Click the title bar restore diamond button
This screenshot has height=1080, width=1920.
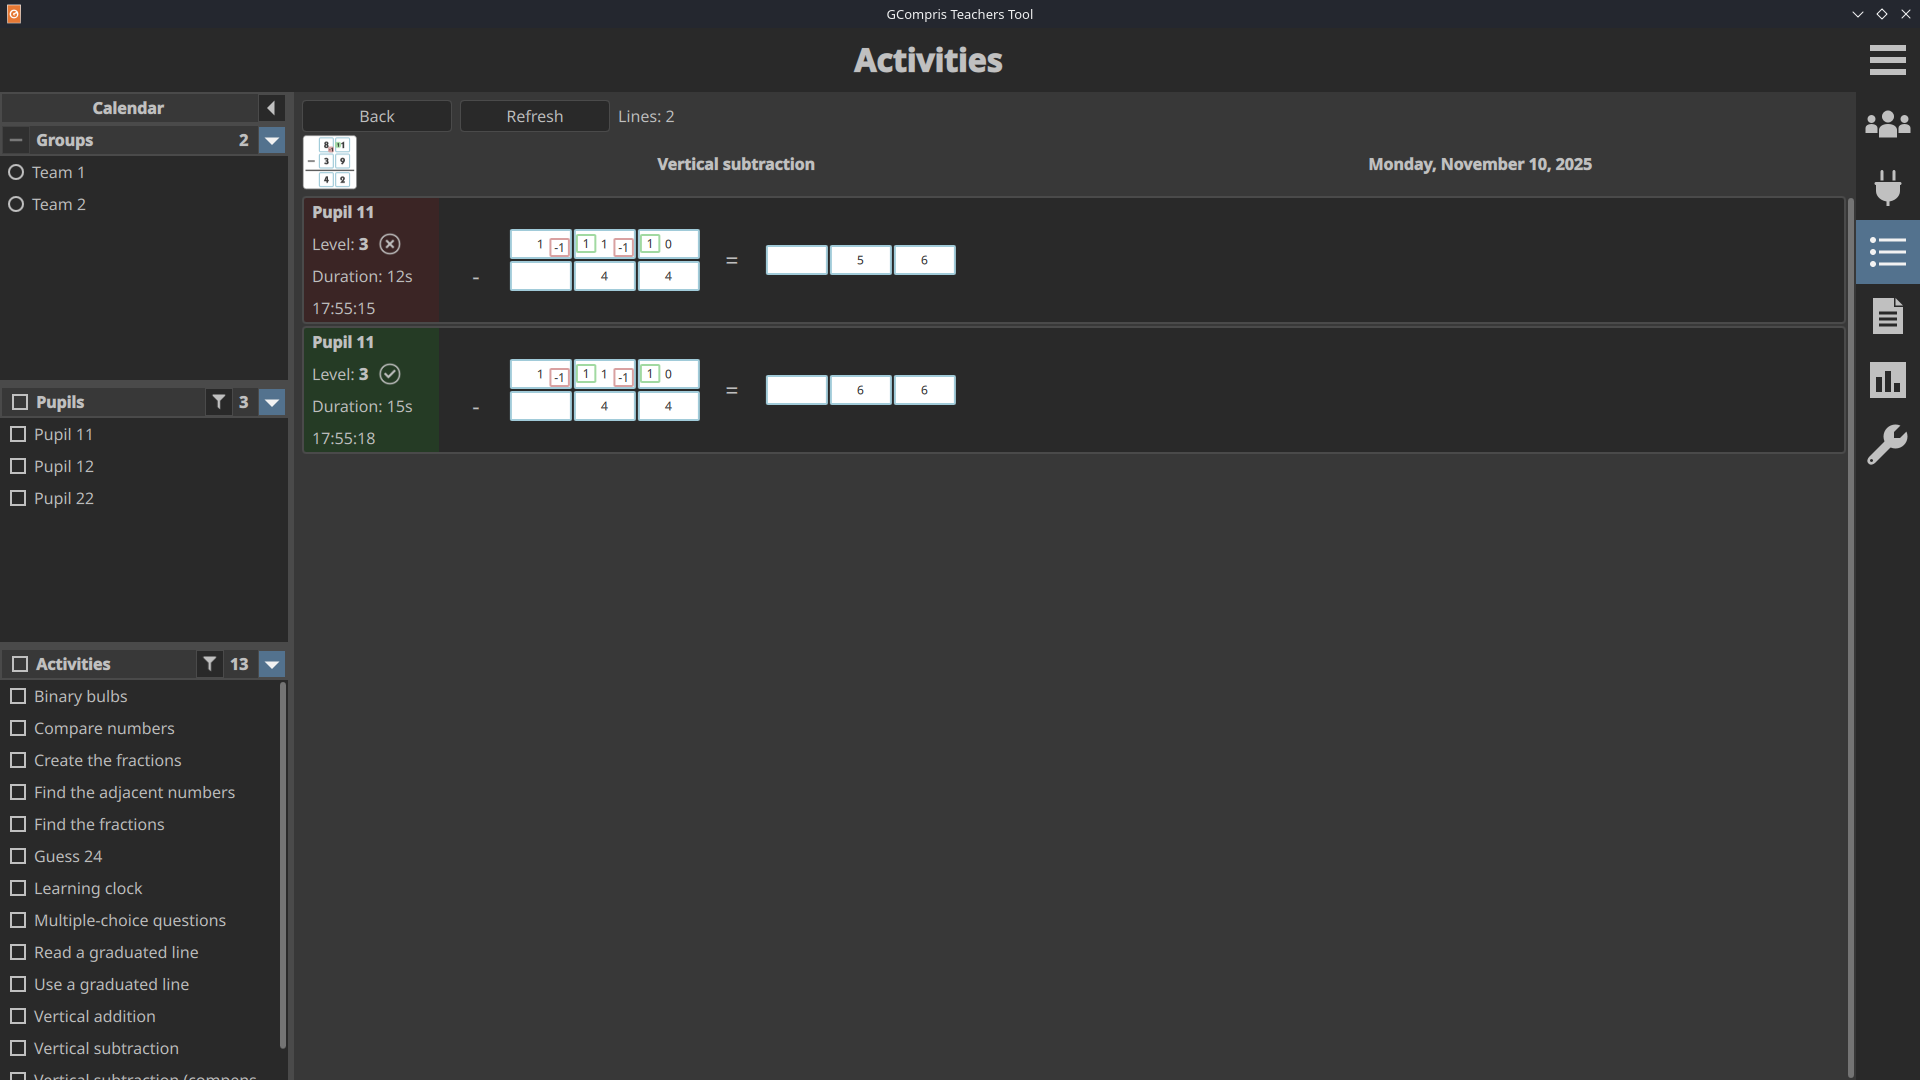pyautogui.click(x=1882, y=14)
